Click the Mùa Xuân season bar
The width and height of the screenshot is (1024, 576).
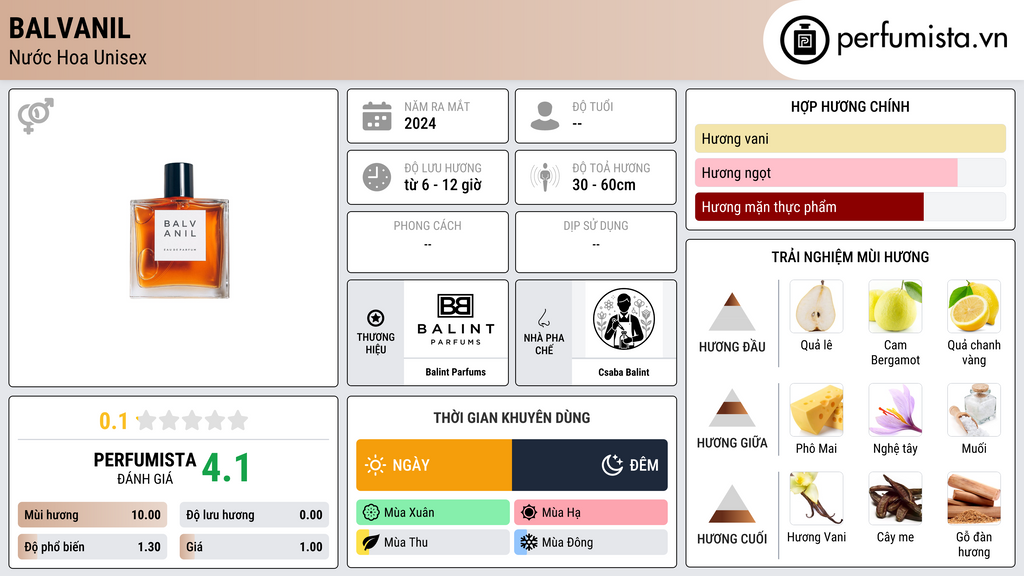(x=433, y=513)
